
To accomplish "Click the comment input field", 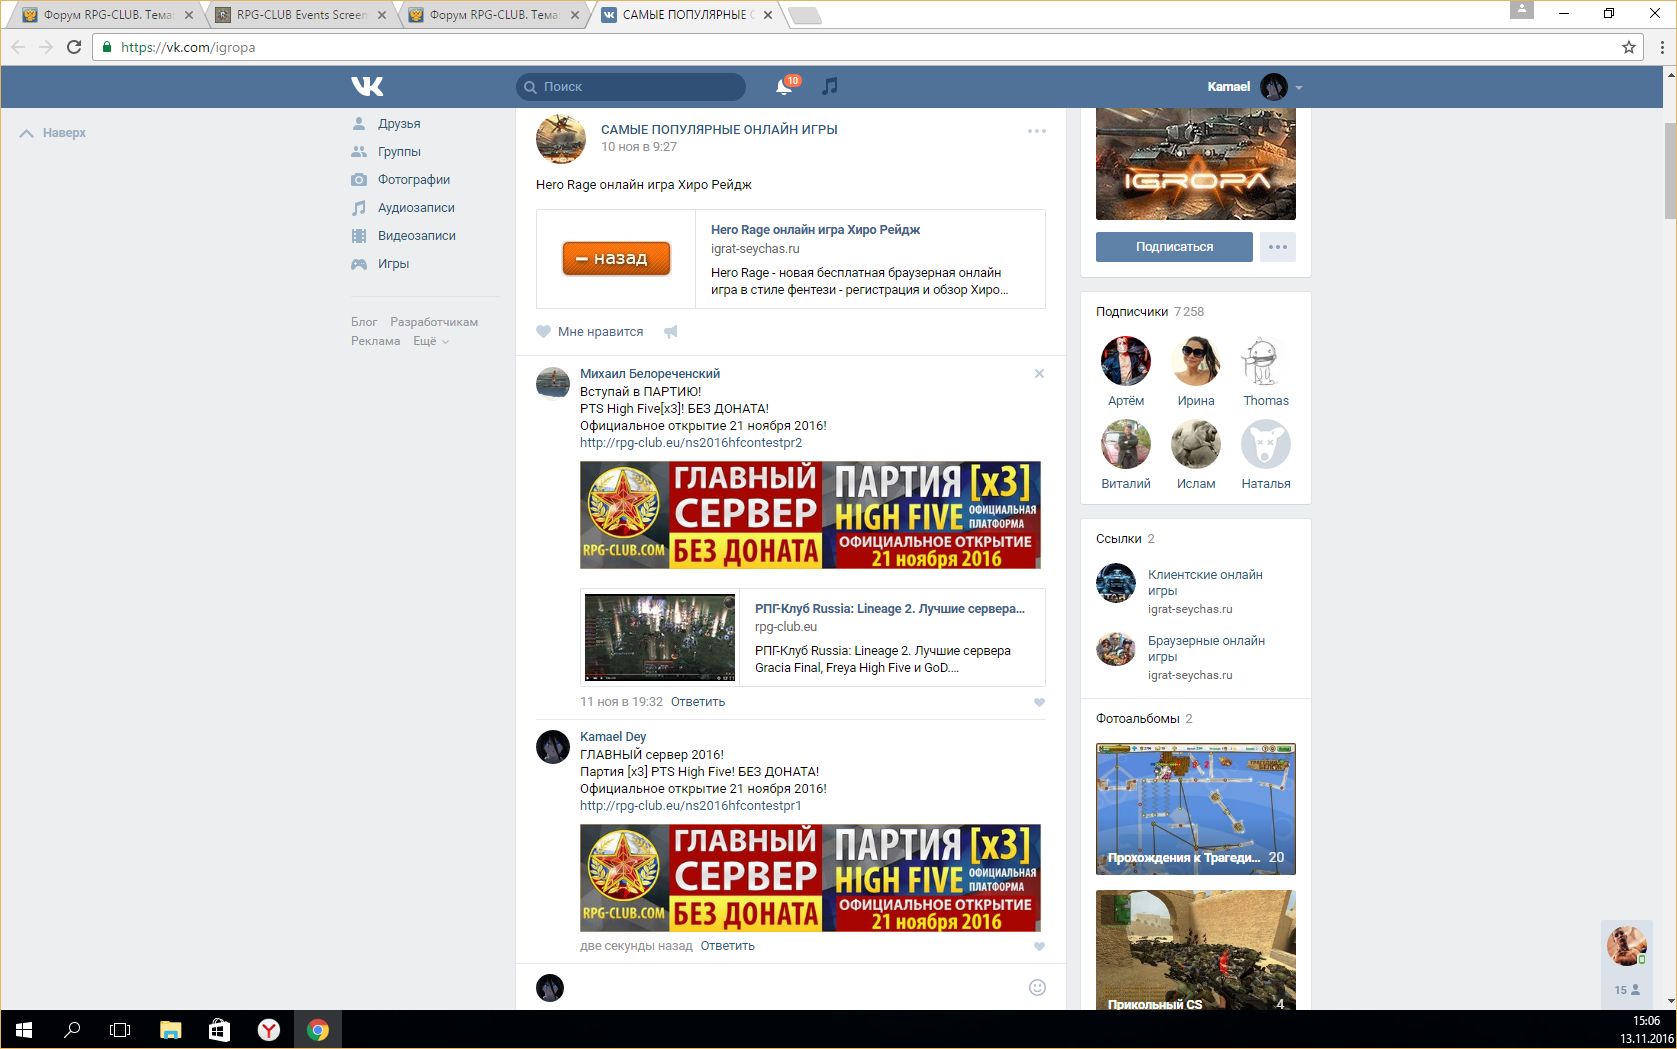I will click(797, 988).
